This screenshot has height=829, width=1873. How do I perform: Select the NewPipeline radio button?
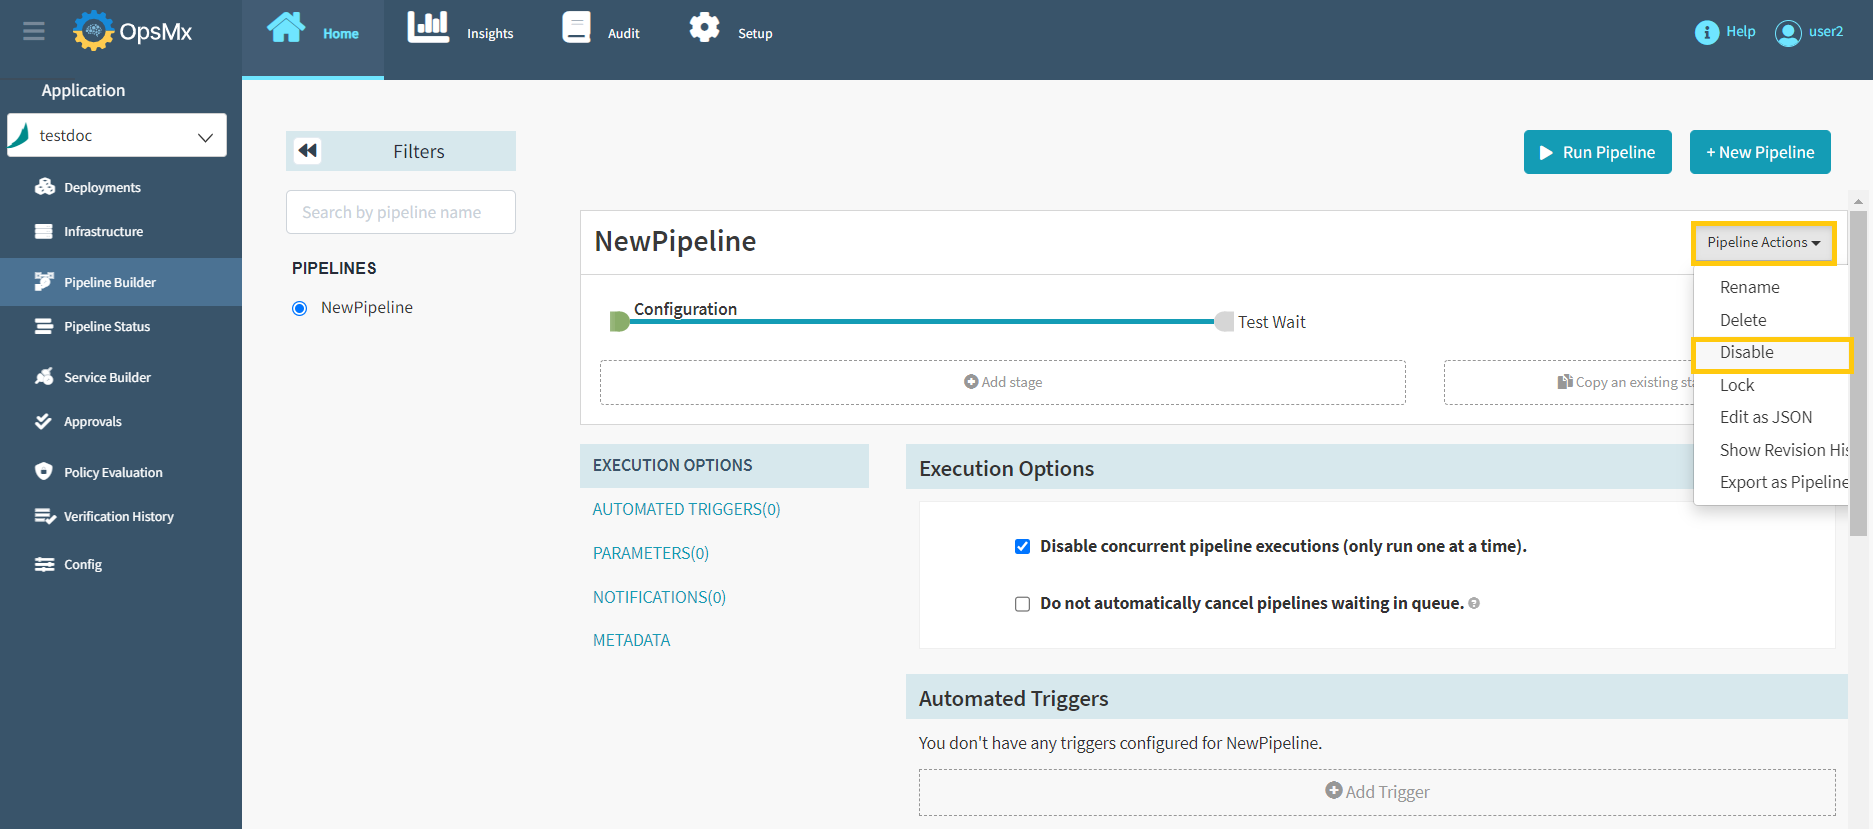(x=299, y=308)
